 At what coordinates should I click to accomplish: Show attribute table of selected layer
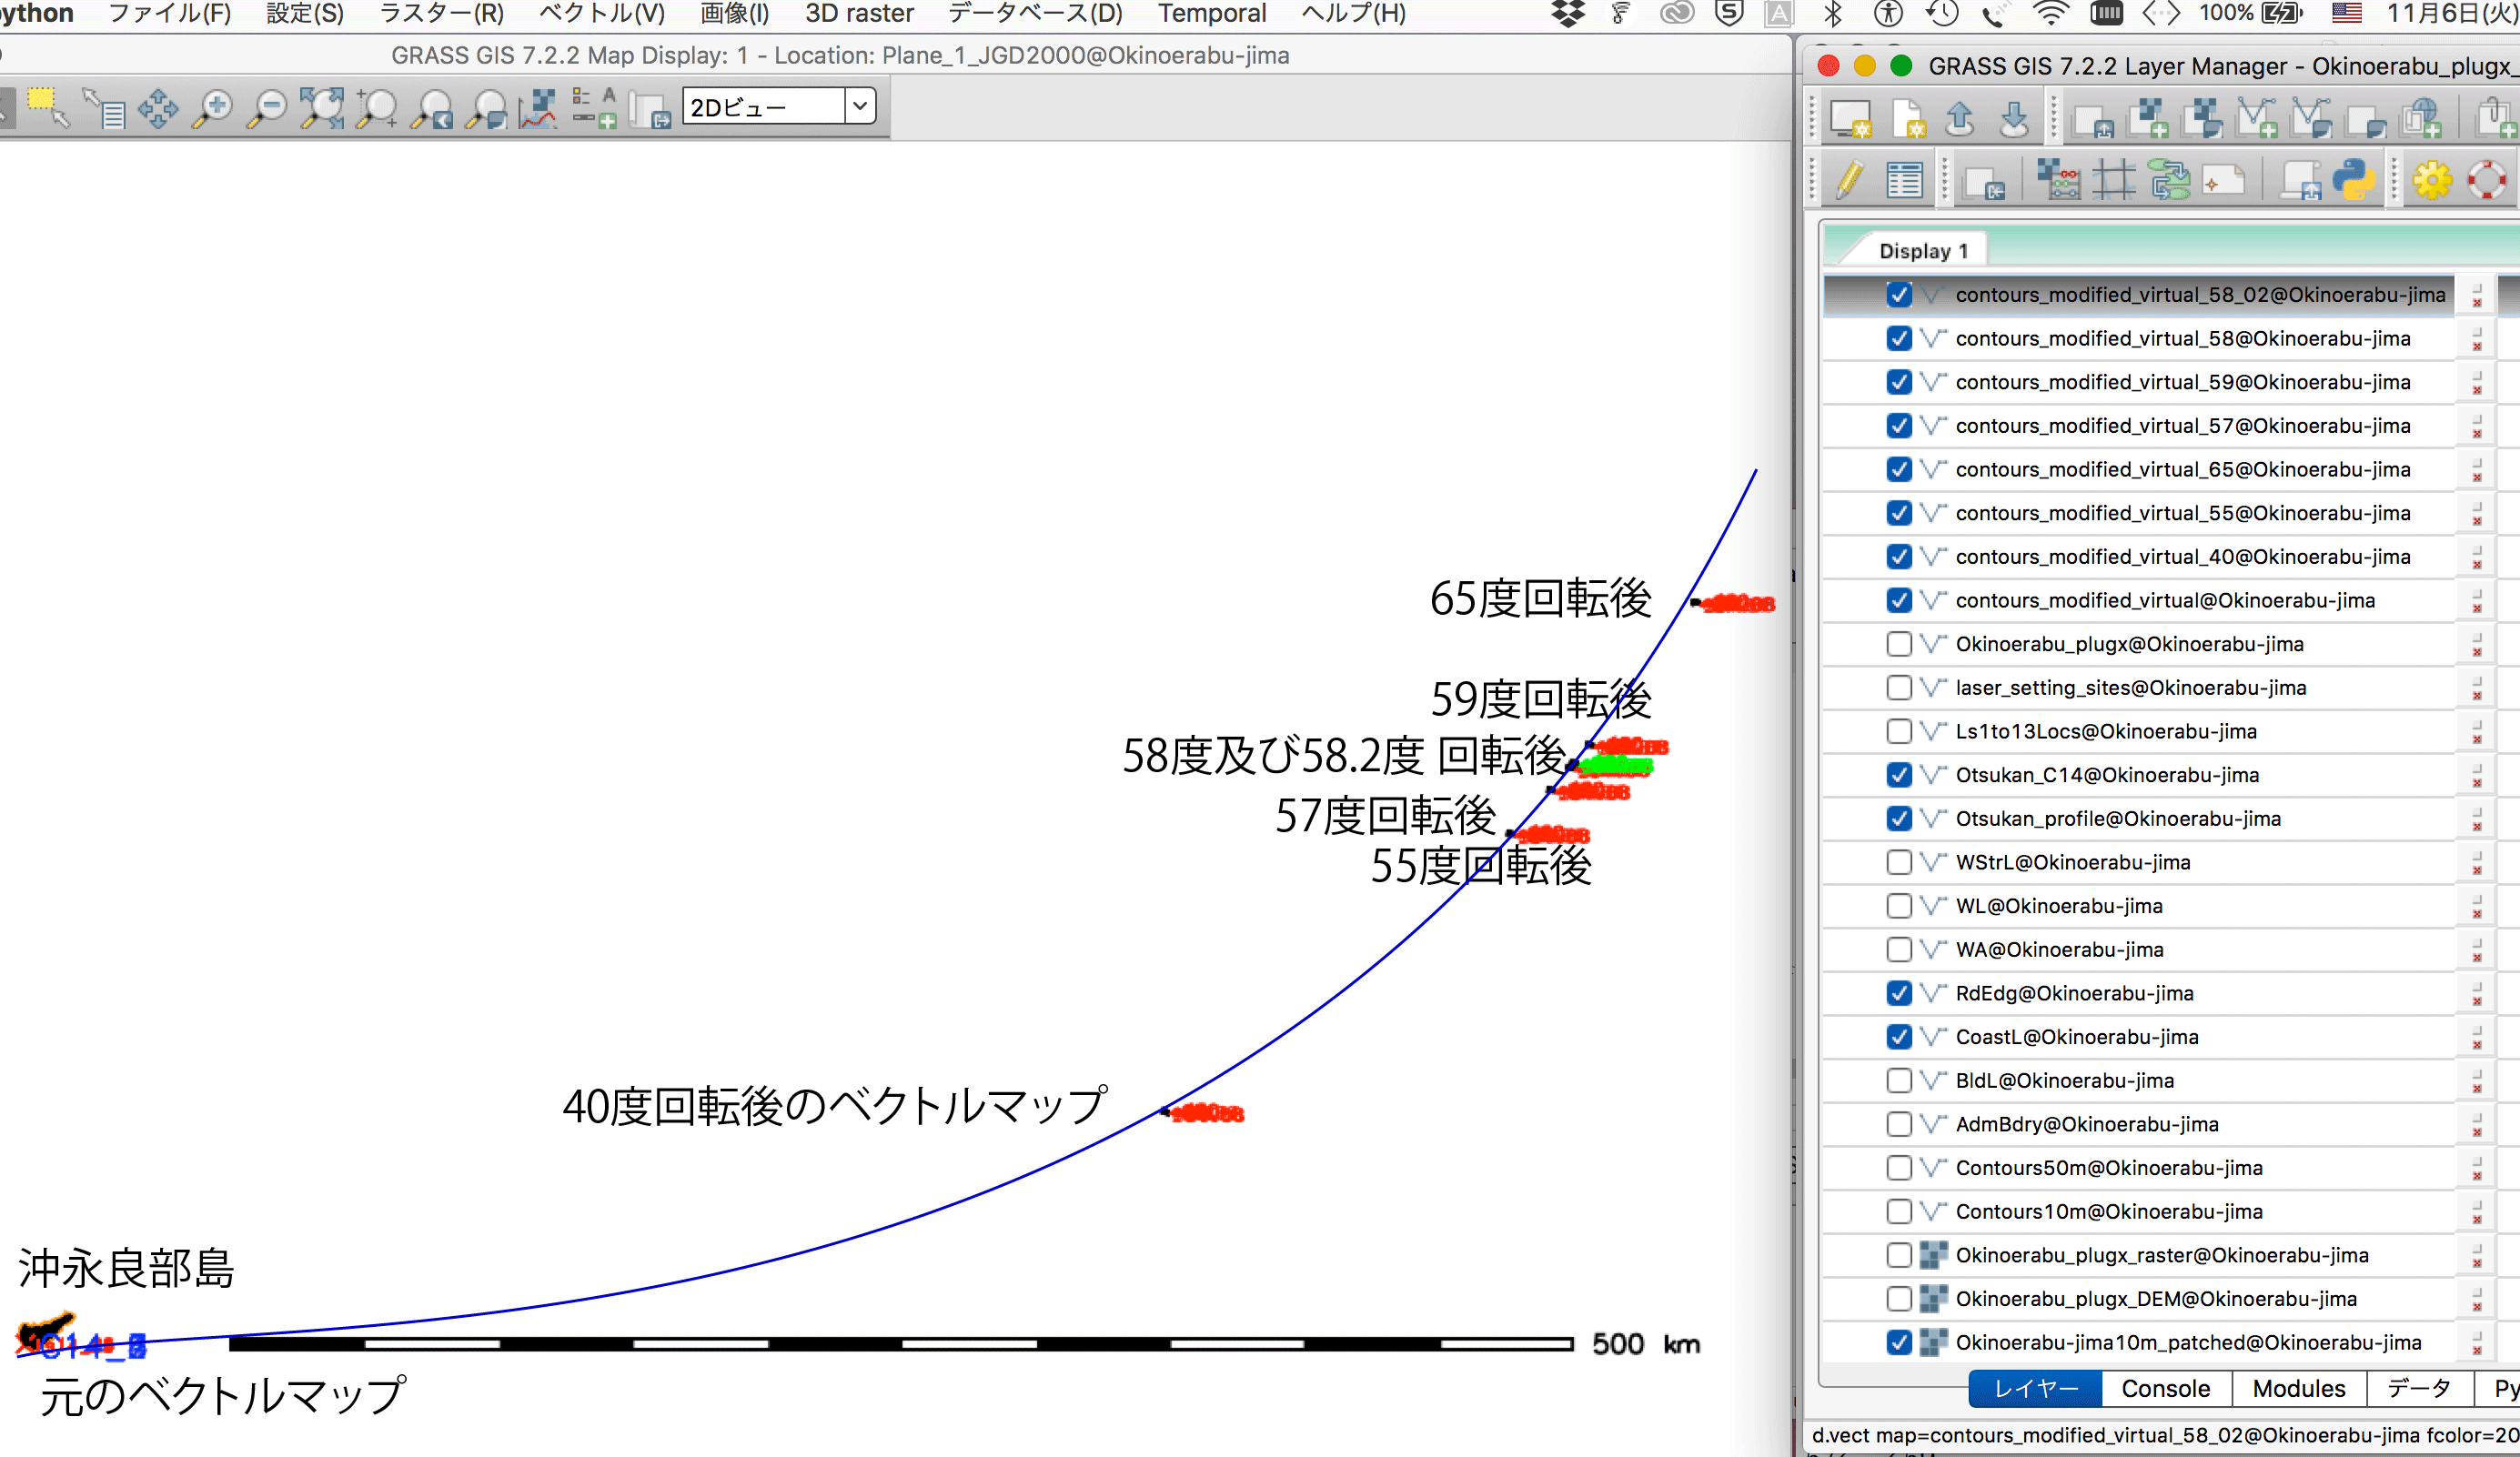[x=1904, y=182]
